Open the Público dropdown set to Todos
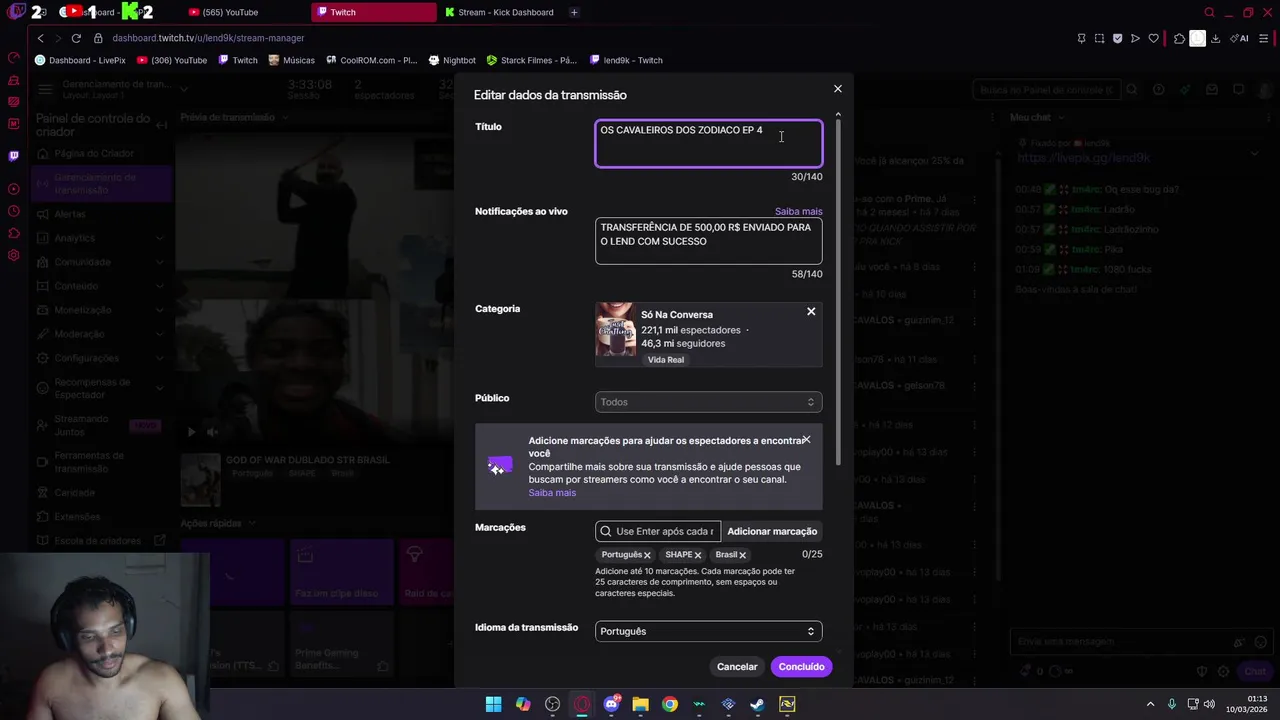Screen dimensions: 1280x720 click(708, 402)
